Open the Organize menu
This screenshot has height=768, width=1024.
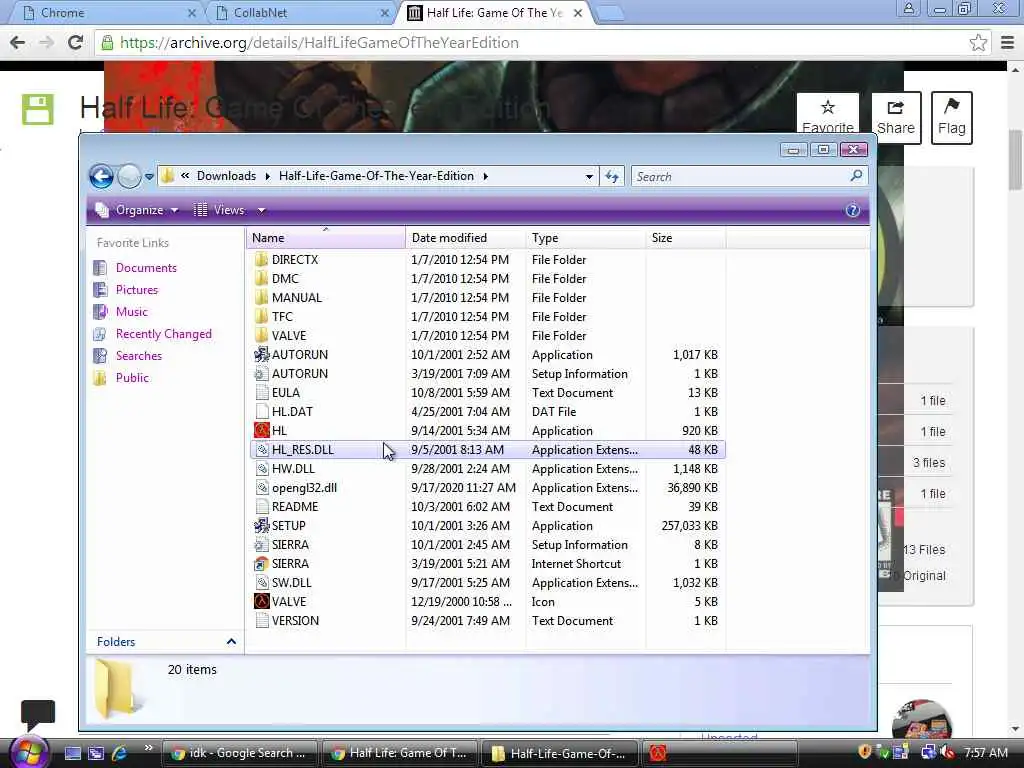[x=137, y=210]
